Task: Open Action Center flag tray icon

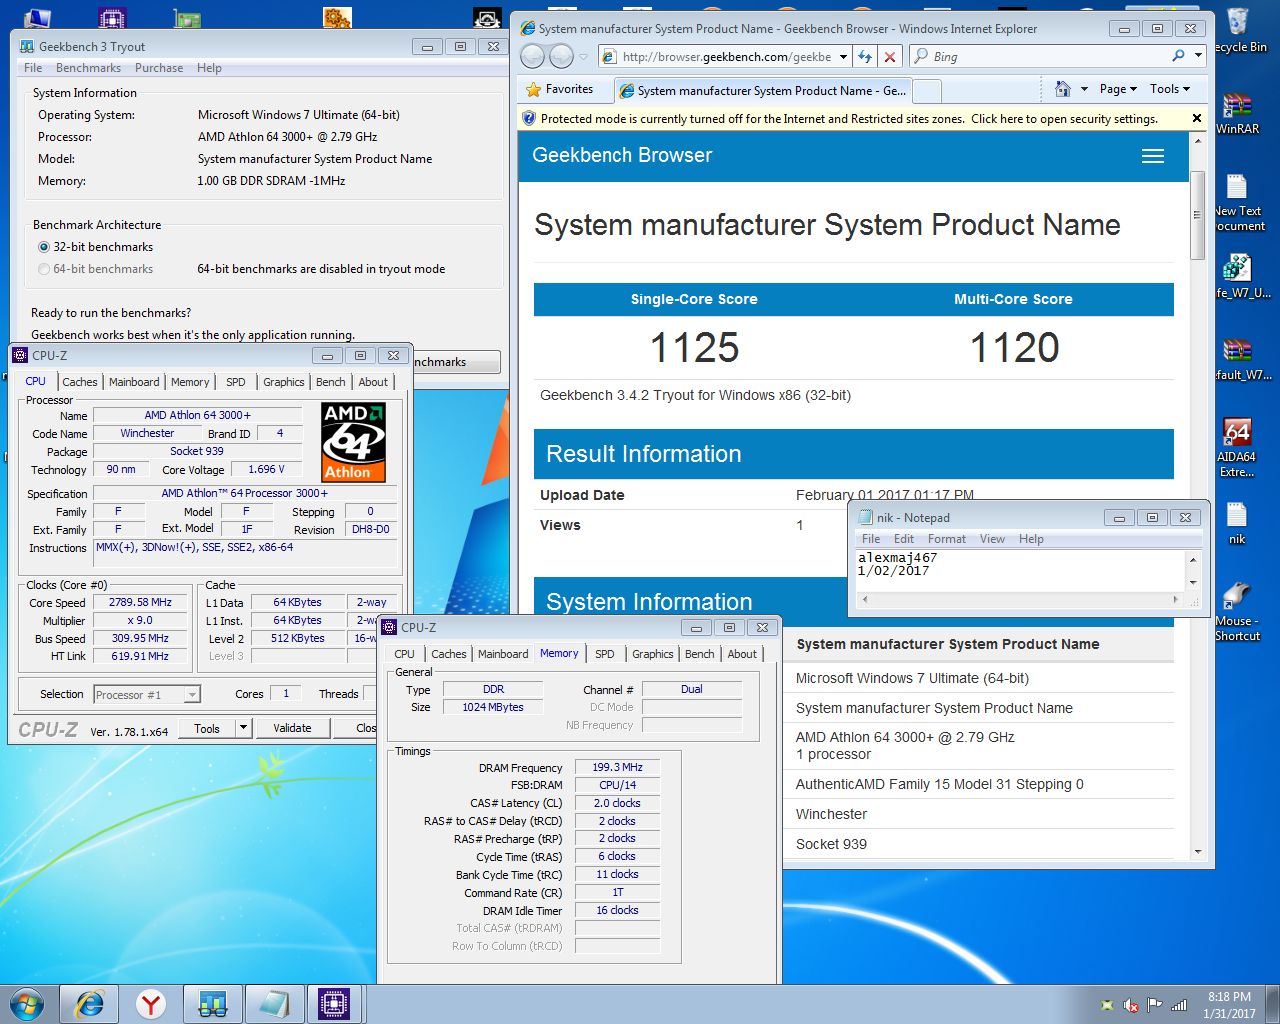Action: point(1155,1005)
